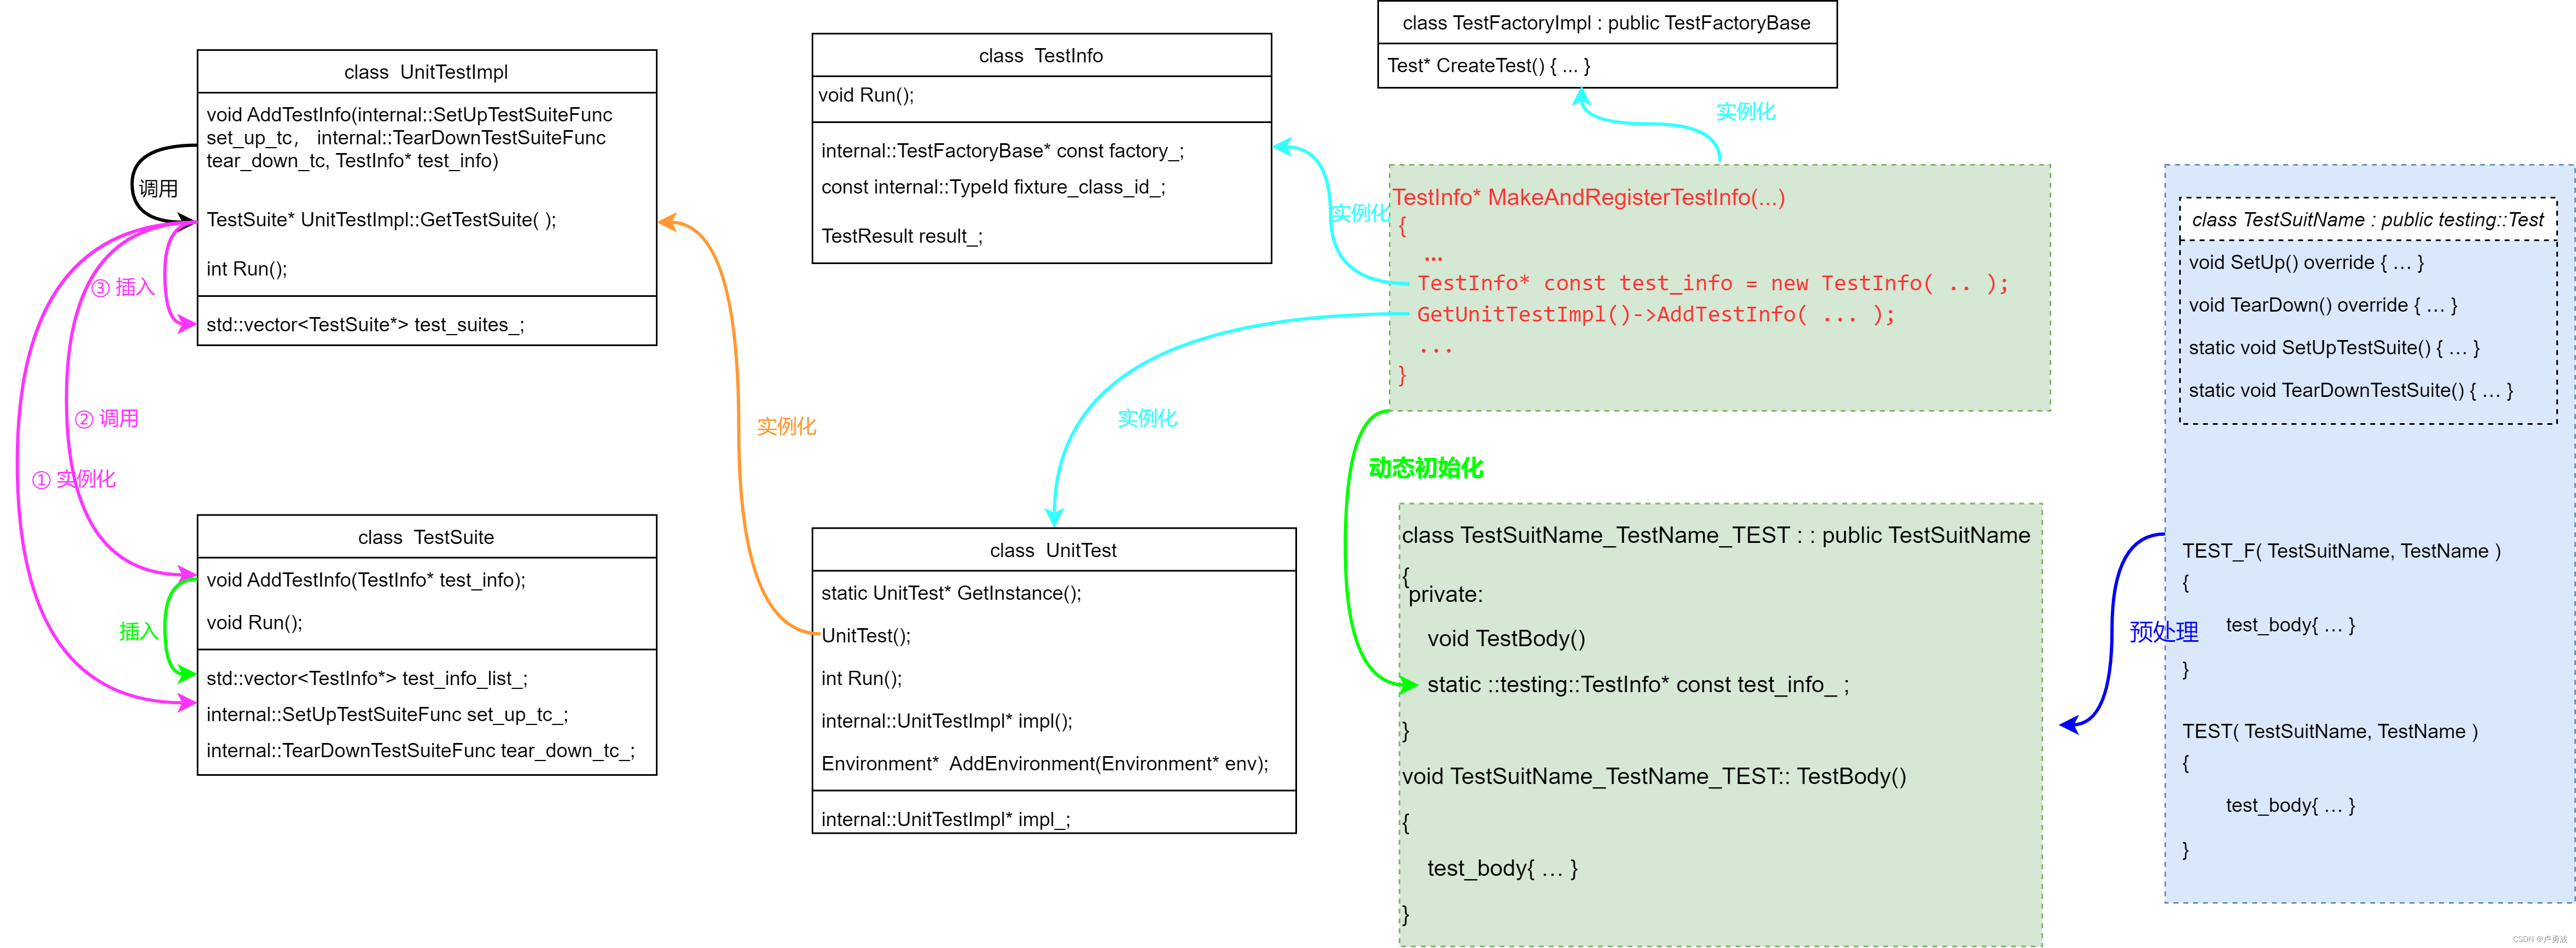Screen dimensions: 2576x948
Task: Click 'internal::SetUpTestSuiteFunc set_up_tc_;' line
Action: (x=387, y=715)
